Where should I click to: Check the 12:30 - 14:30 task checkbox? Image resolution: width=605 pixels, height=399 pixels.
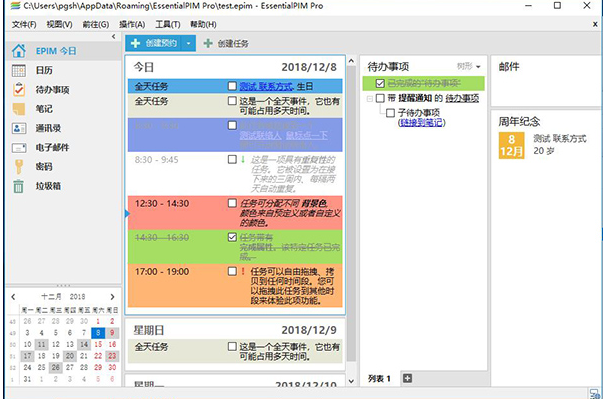(x=232, y=203)
